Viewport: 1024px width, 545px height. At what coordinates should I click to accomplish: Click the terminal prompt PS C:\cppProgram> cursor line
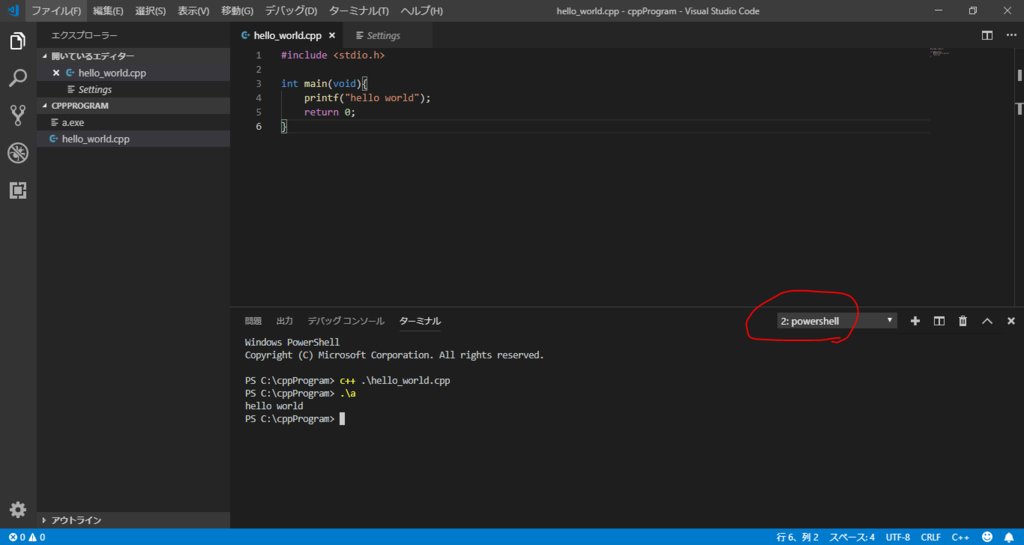coord(295,419)
